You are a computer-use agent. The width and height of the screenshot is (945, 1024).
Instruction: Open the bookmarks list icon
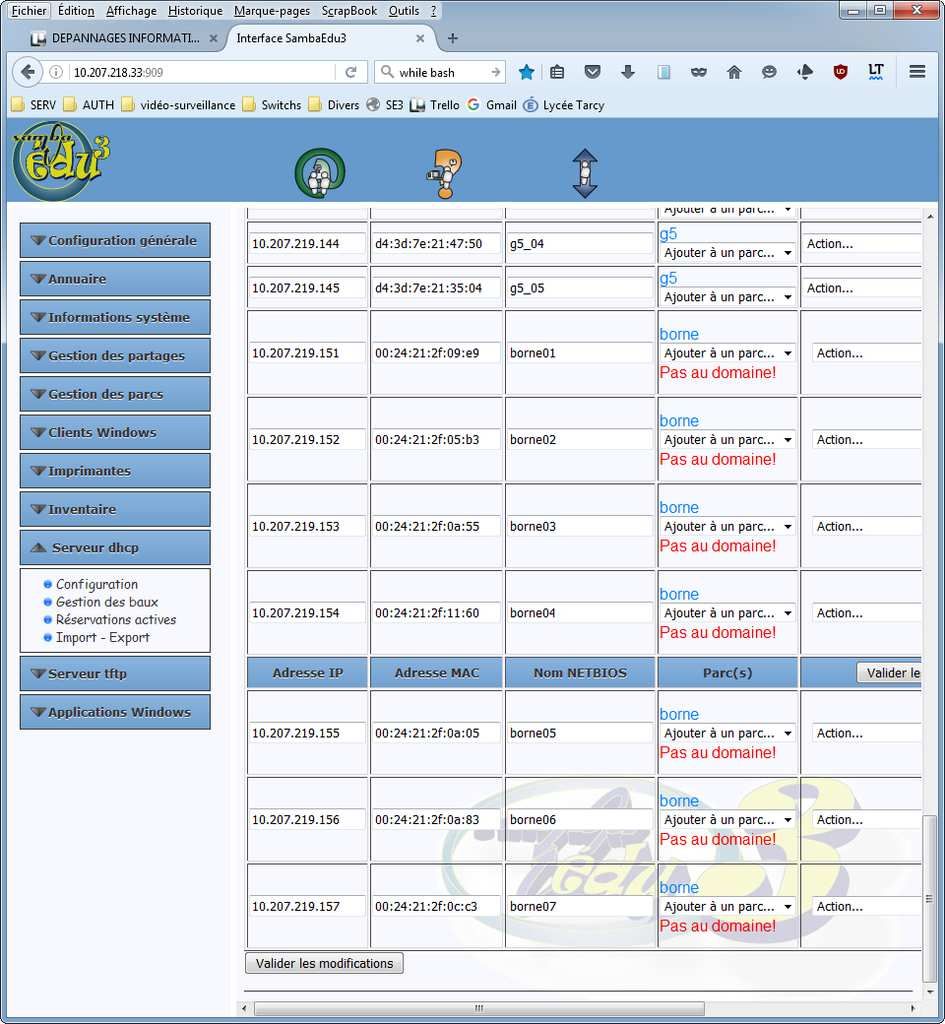[x=557, y=72]
